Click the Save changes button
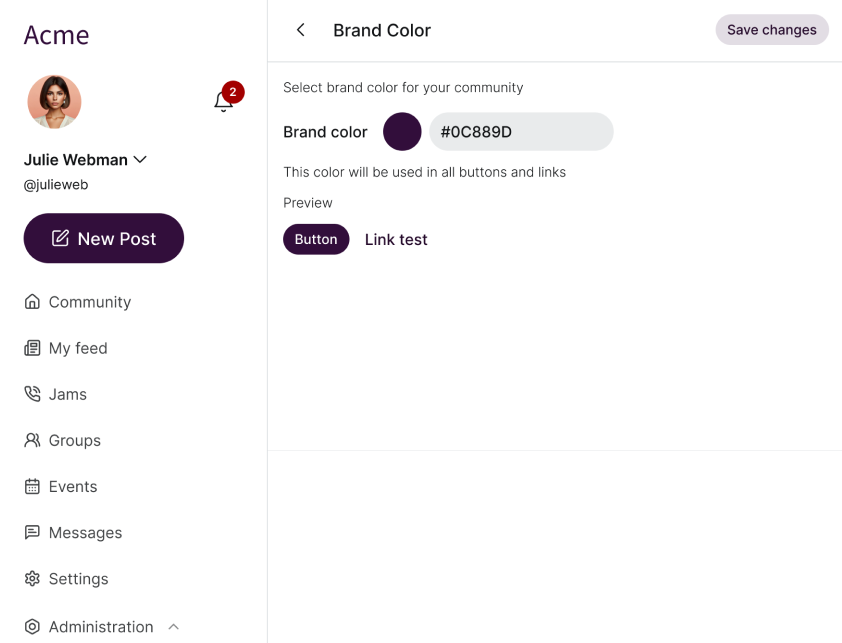Image resolution: width=842 pixels, height=643 pixels. [x=771, y=30]
